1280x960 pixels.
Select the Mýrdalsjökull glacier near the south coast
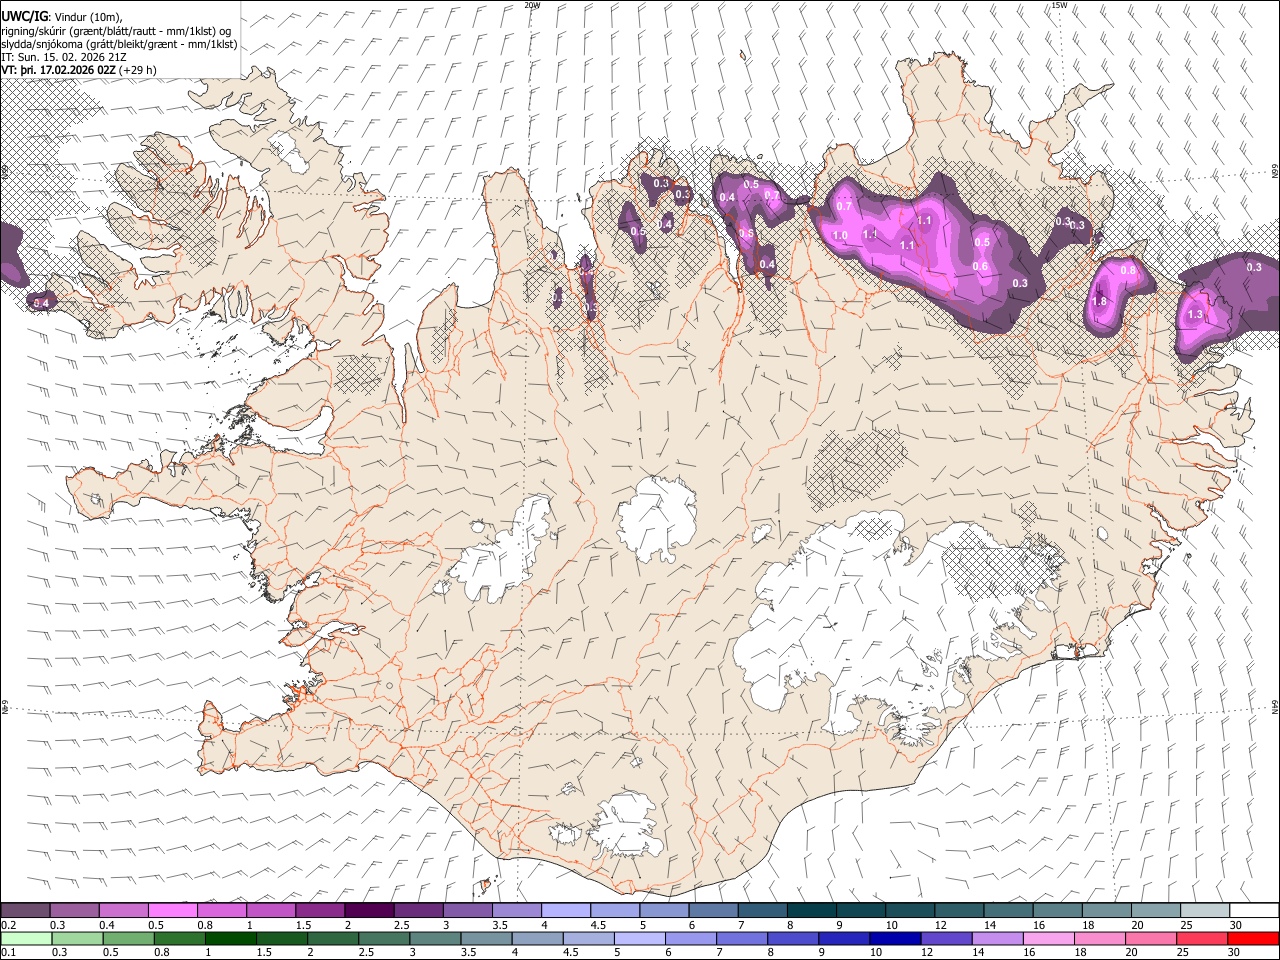tap(626, 825)
